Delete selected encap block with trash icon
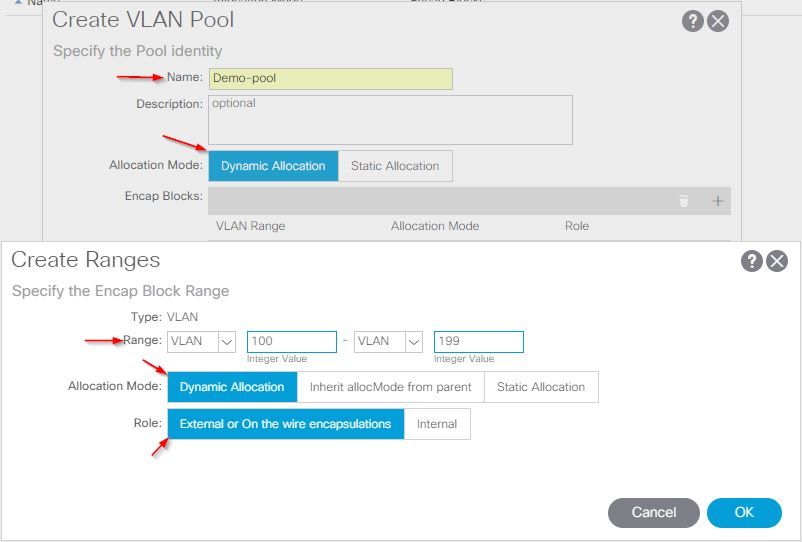This screenshot has width=802, height=542. tap(684, 201)
